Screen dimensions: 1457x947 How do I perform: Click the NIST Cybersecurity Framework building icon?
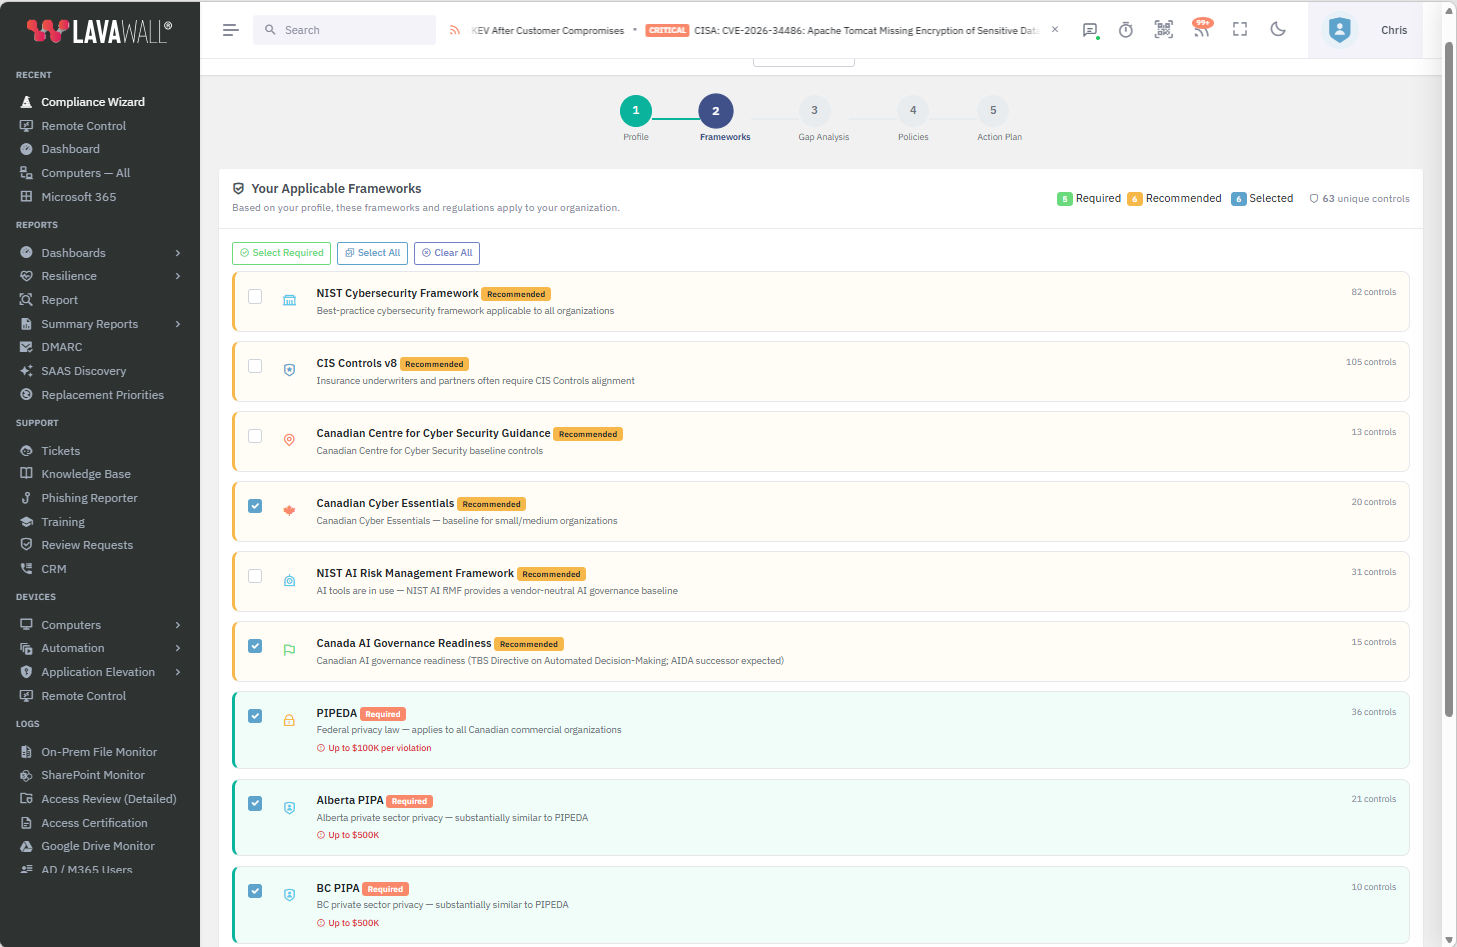tap(289, 300)
